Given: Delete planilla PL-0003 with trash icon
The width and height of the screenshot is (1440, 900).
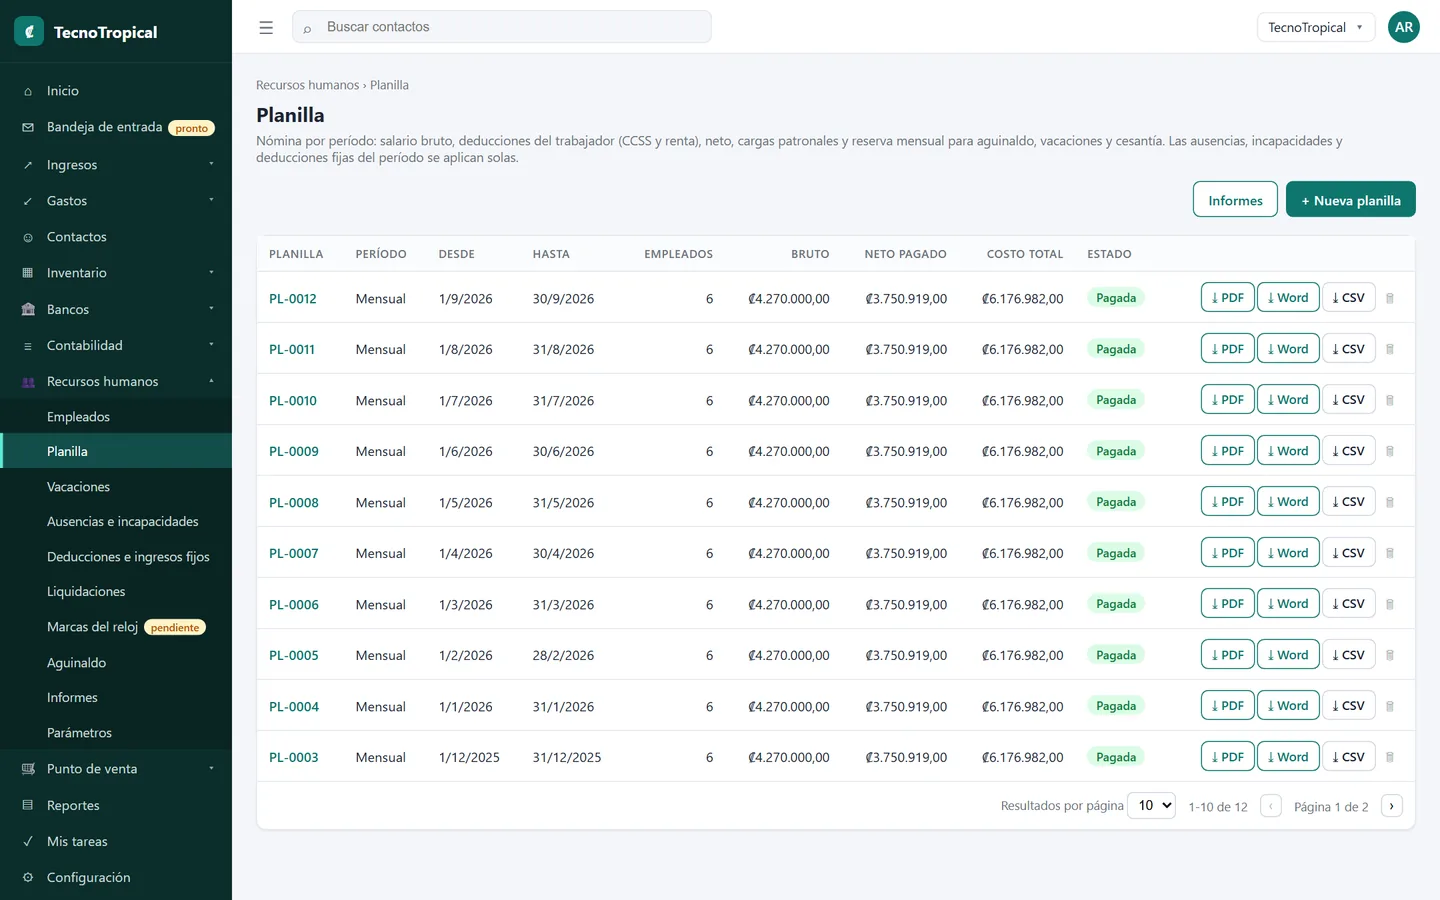Looking at the screenshot, I should click(x=1390, y=757).
